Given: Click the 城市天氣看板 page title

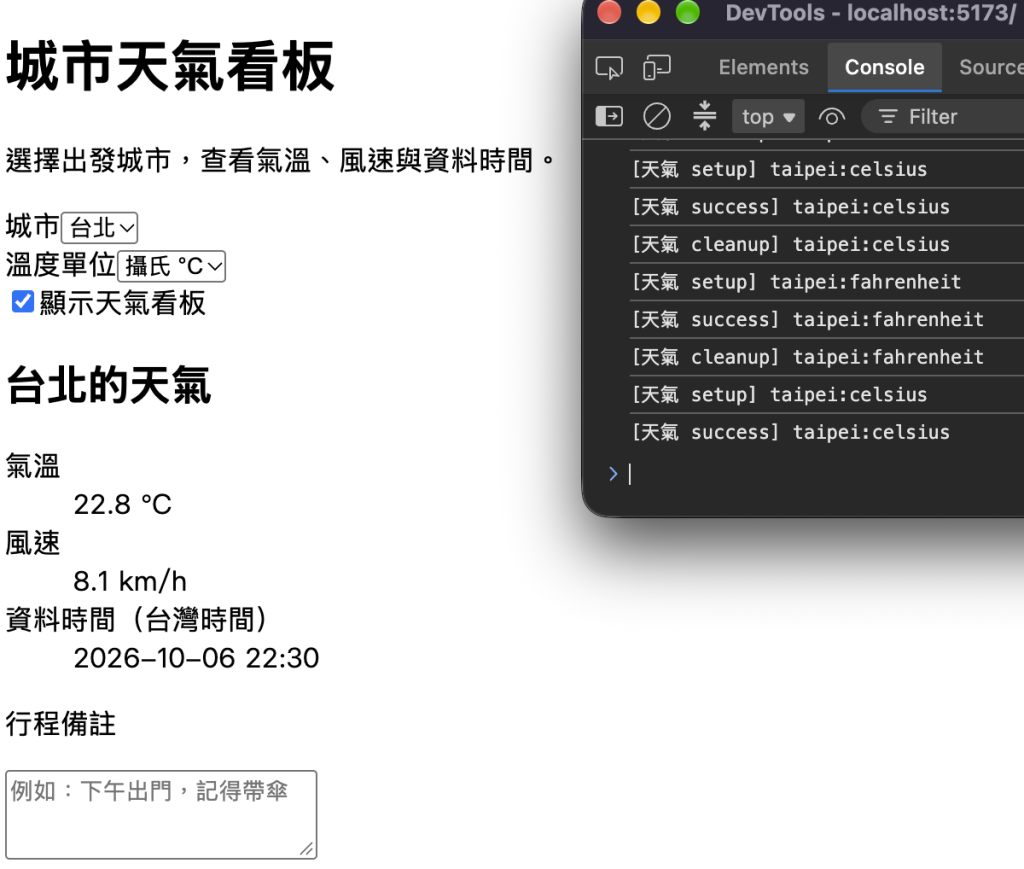Looking at the screenshot, I should pyautogui.click(x=170, y=66).
